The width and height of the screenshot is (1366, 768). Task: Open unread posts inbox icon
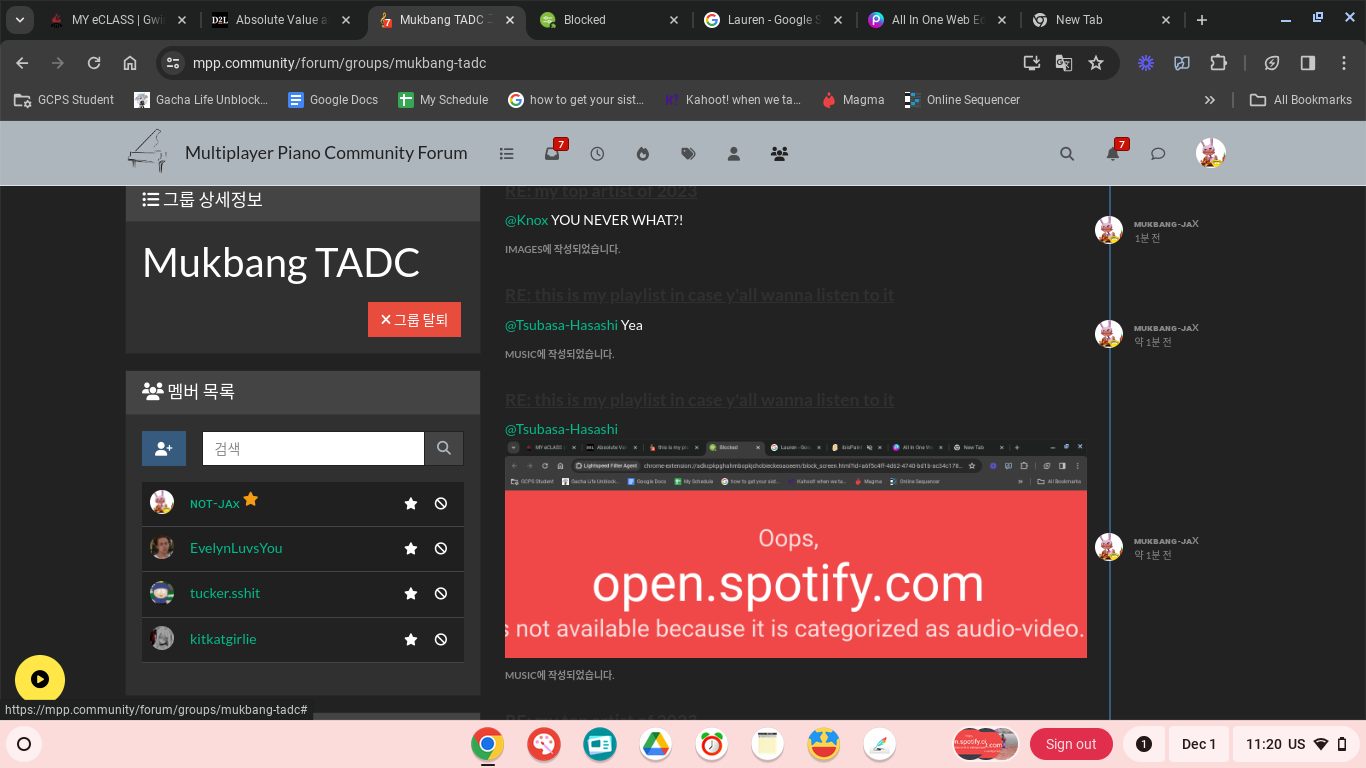click(553, 153)
